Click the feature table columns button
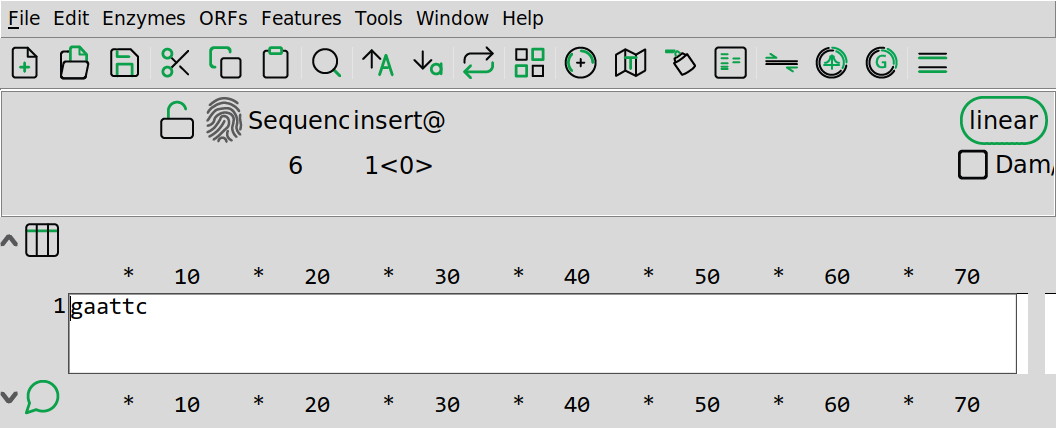This screenshot has height=428, width=1056. [x=42, y=241]
